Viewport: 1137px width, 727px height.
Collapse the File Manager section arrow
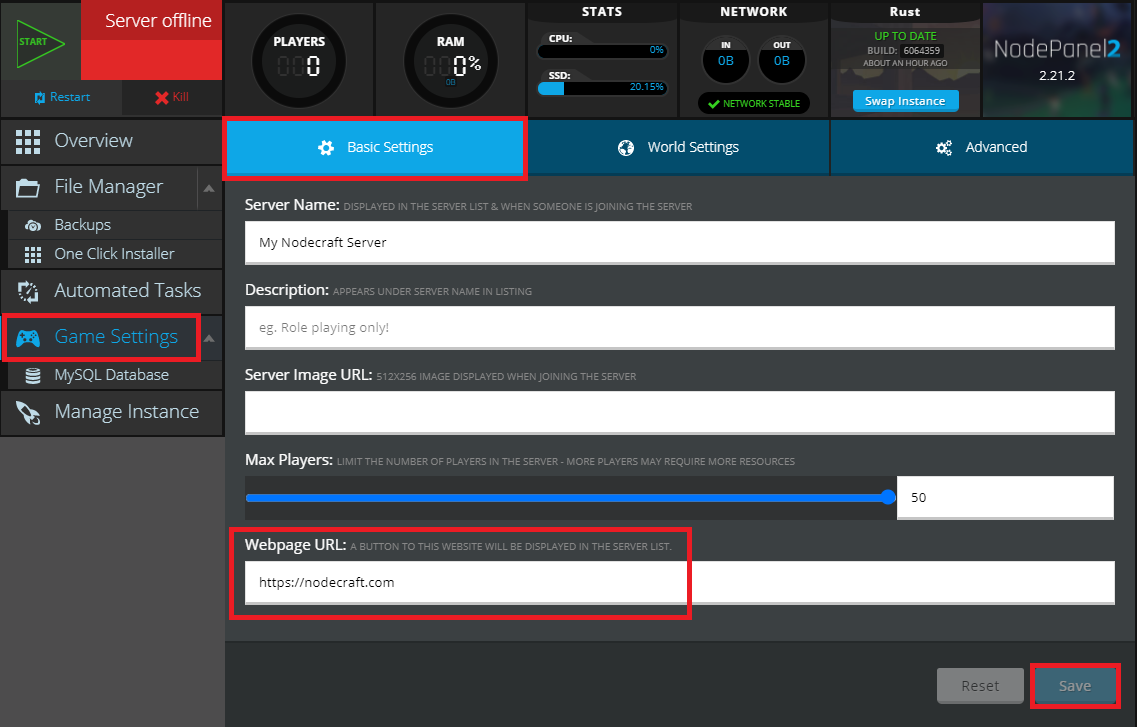[x=208, y=187]
